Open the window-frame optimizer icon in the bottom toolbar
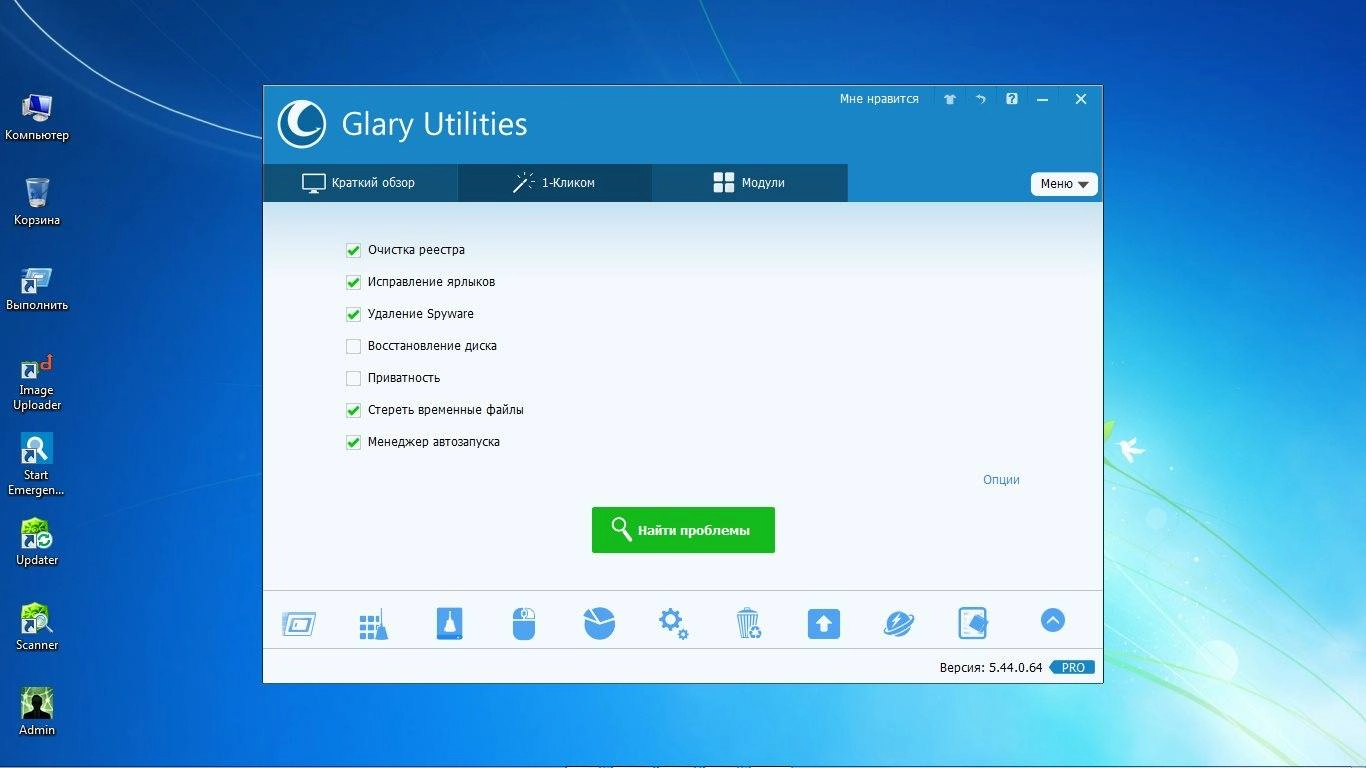The height and width of the screenshot is (768, 1366). [x=298, y=624]
